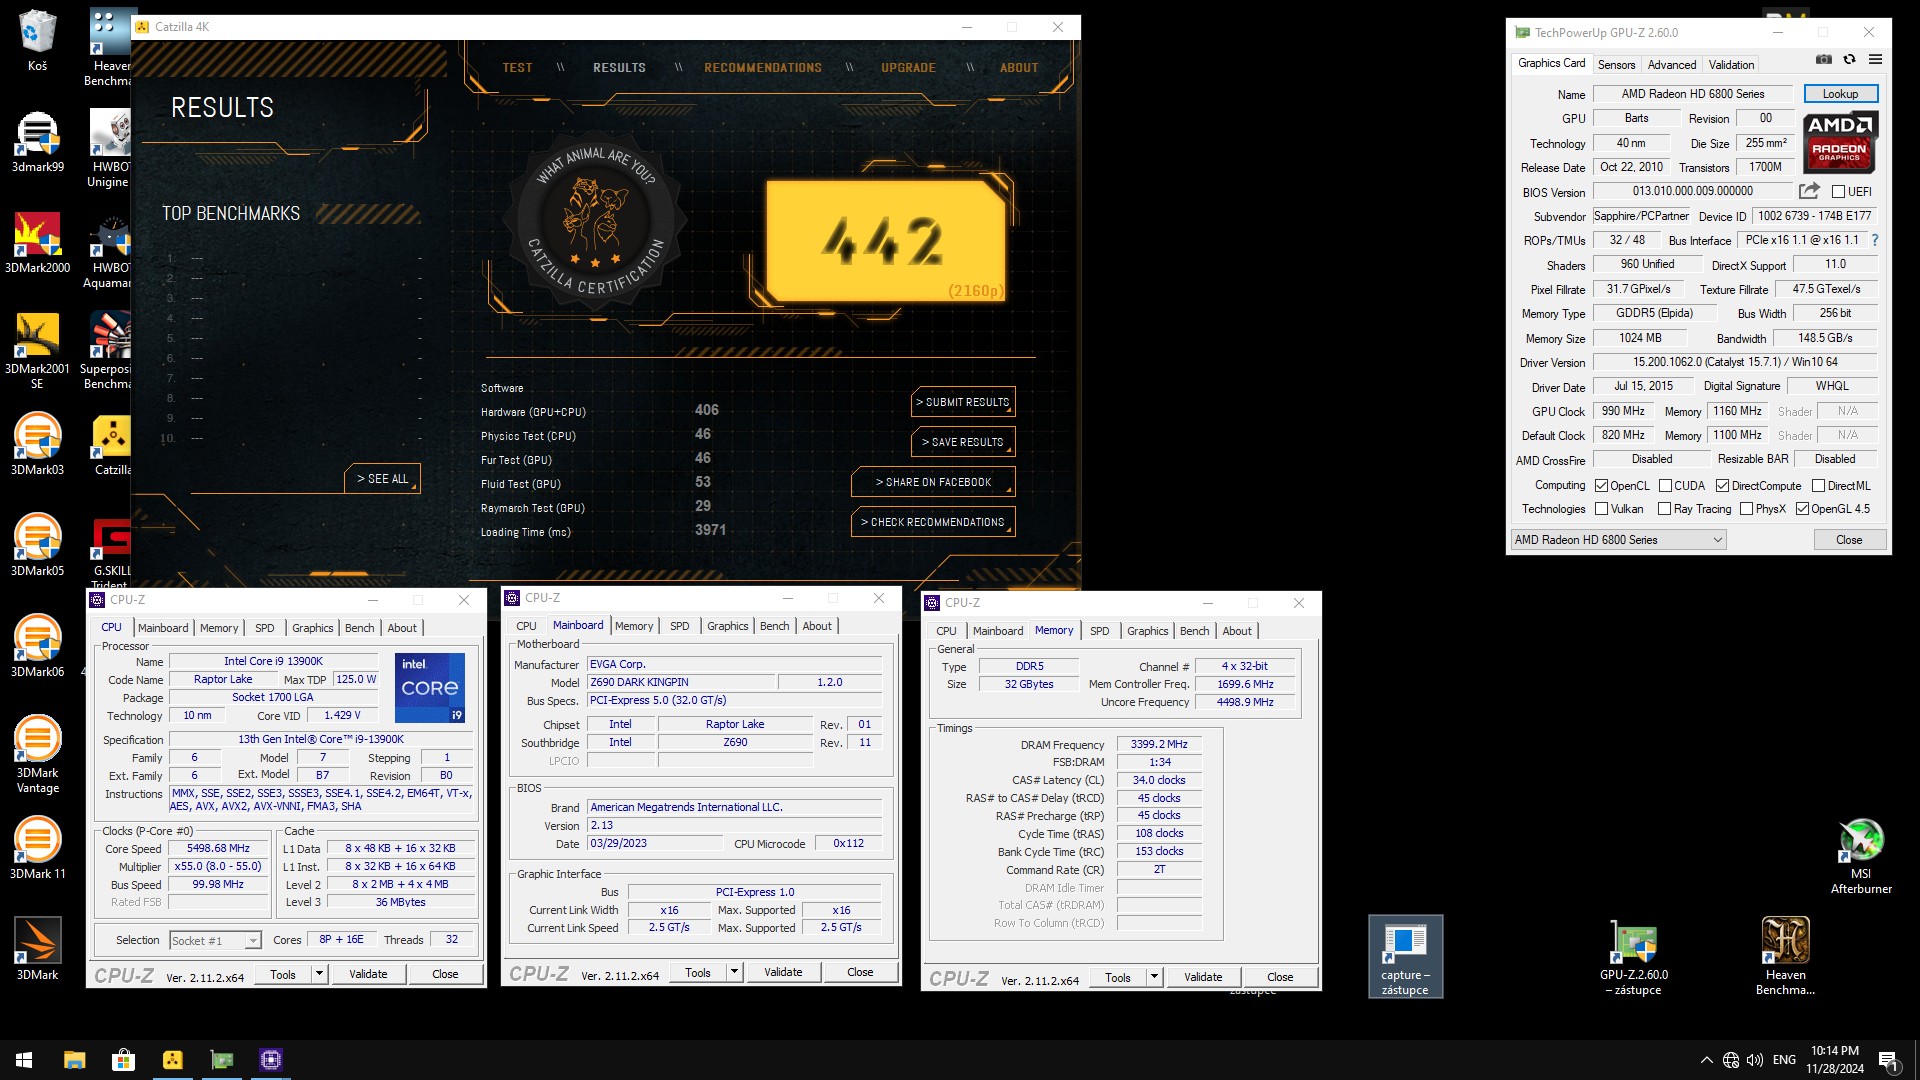Toggle the Ray Tracing checkbox
Screen dimensions: 1920x1080
coord(1665,509)
